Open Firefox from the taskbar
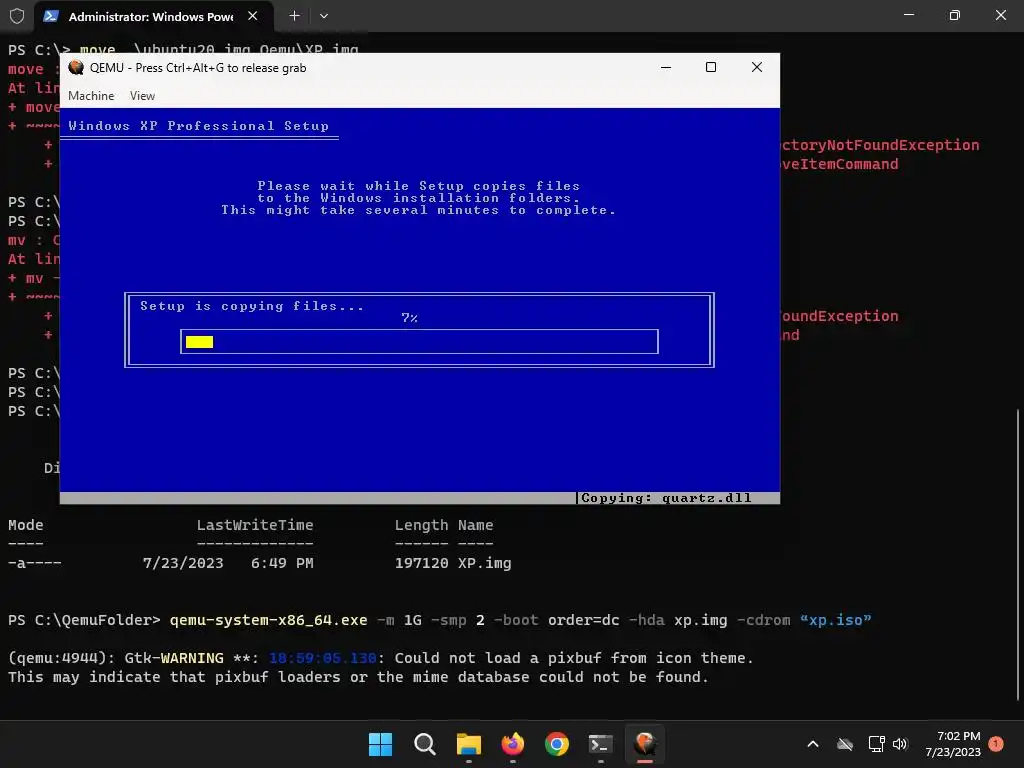The image size is (1024, 768). [513, 744]
